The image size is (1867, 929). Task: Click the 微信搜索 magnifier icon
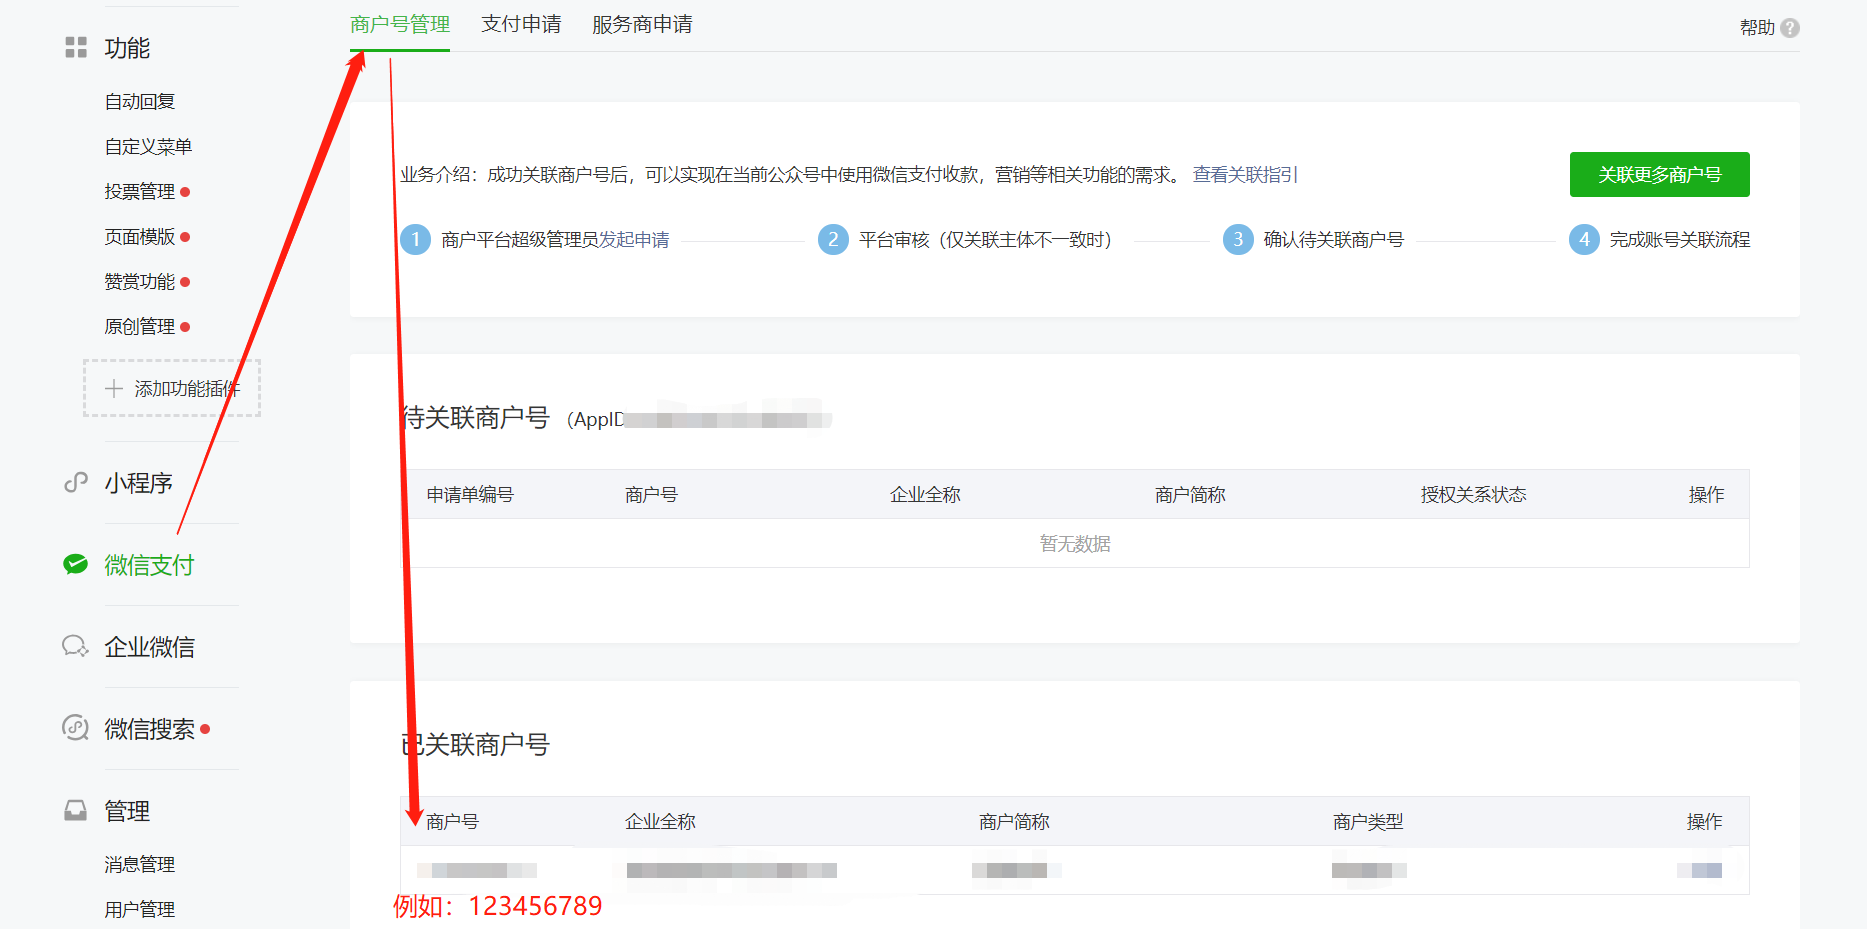click(74, 729)
